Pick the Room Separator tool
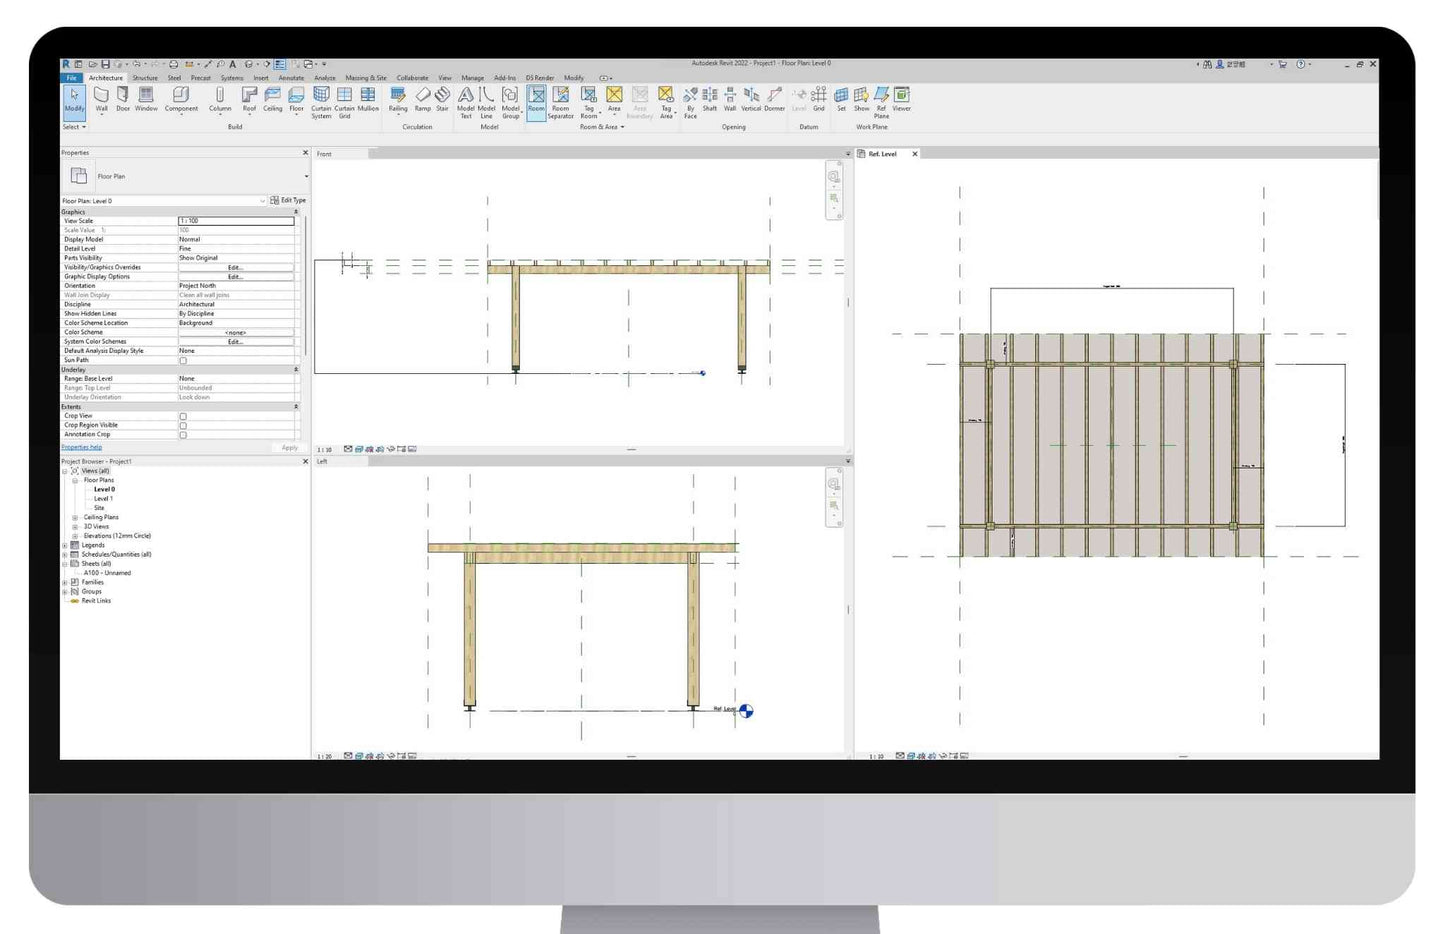Viewport: 1445px width, 934px height. pos(561,99)
